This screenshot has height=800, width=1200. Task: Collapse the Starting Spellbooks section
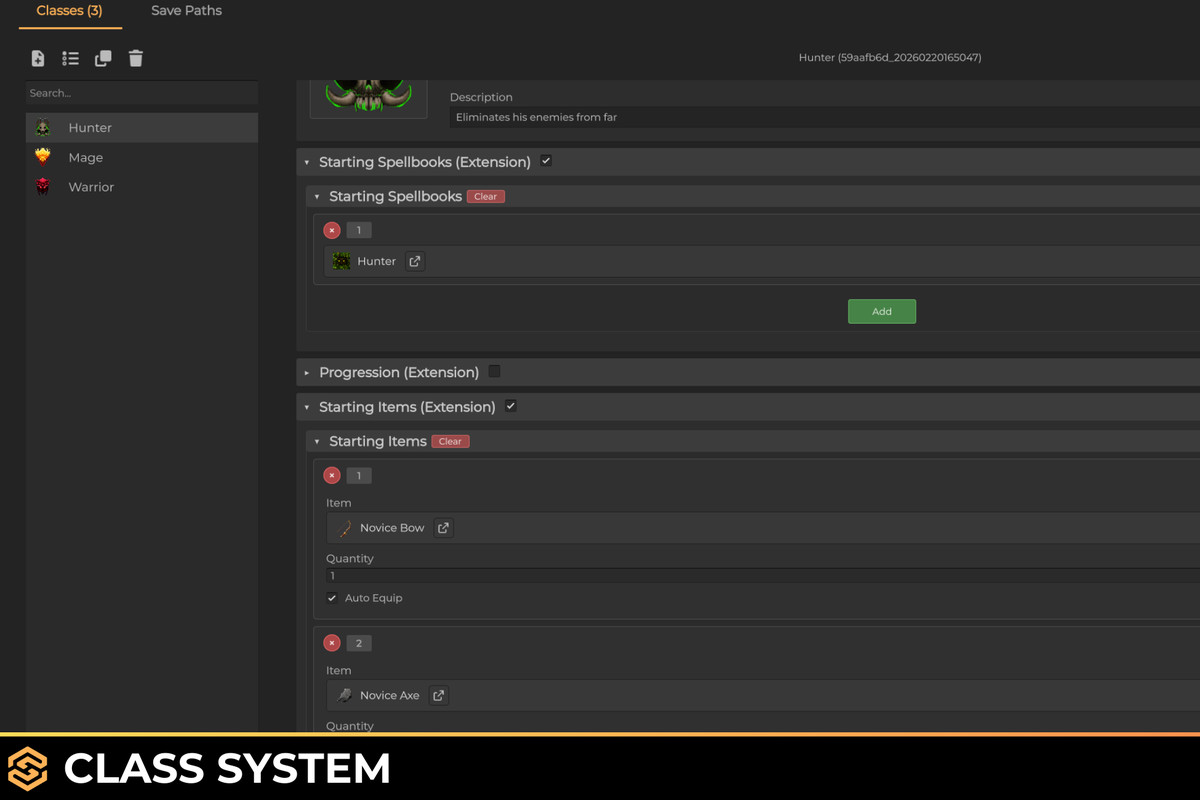click(316, 196)
